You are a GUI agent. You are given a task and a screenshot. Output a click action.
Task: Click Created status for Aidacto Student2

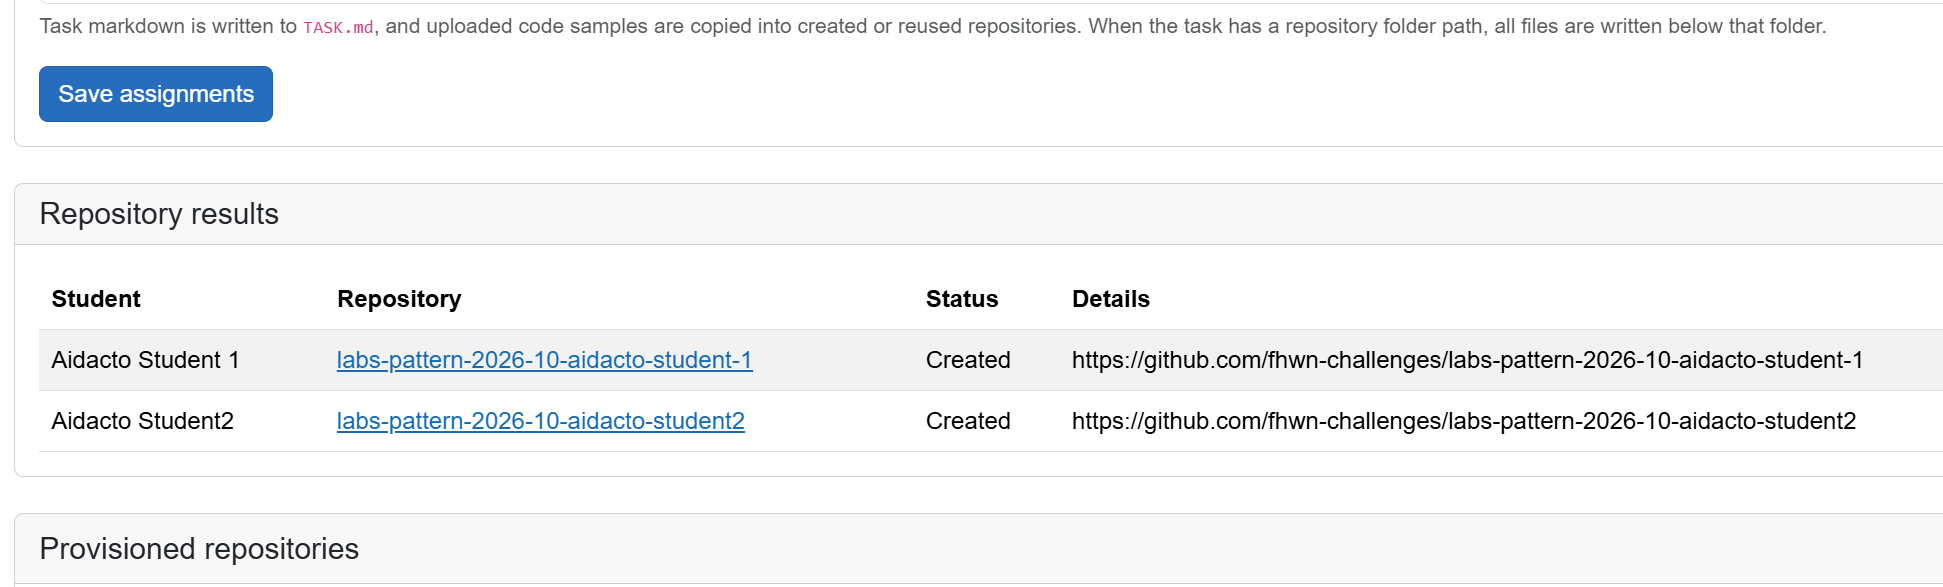coord(968,421)
